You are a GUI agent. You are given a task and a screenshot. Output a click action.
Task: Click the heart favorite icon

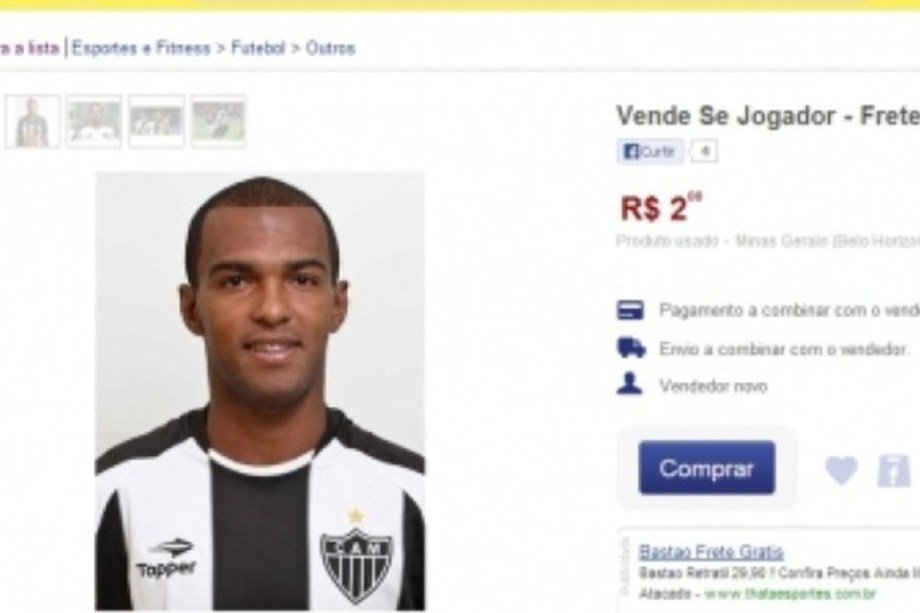(x=841, y=470)
